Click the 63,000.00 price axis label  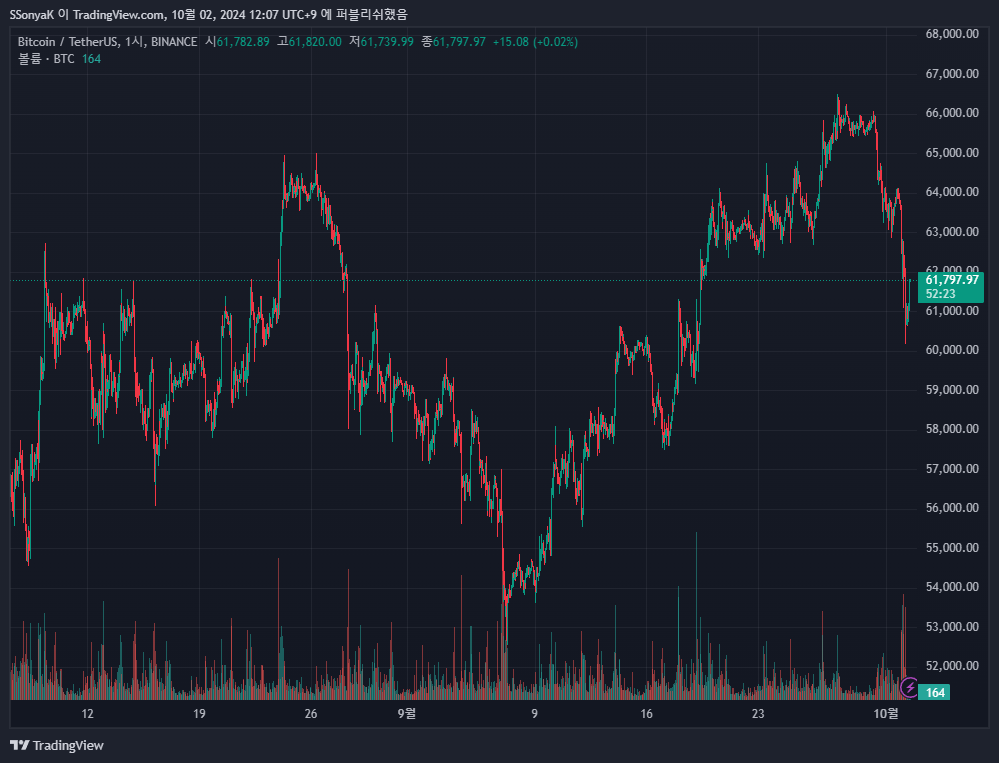point(952,232)
